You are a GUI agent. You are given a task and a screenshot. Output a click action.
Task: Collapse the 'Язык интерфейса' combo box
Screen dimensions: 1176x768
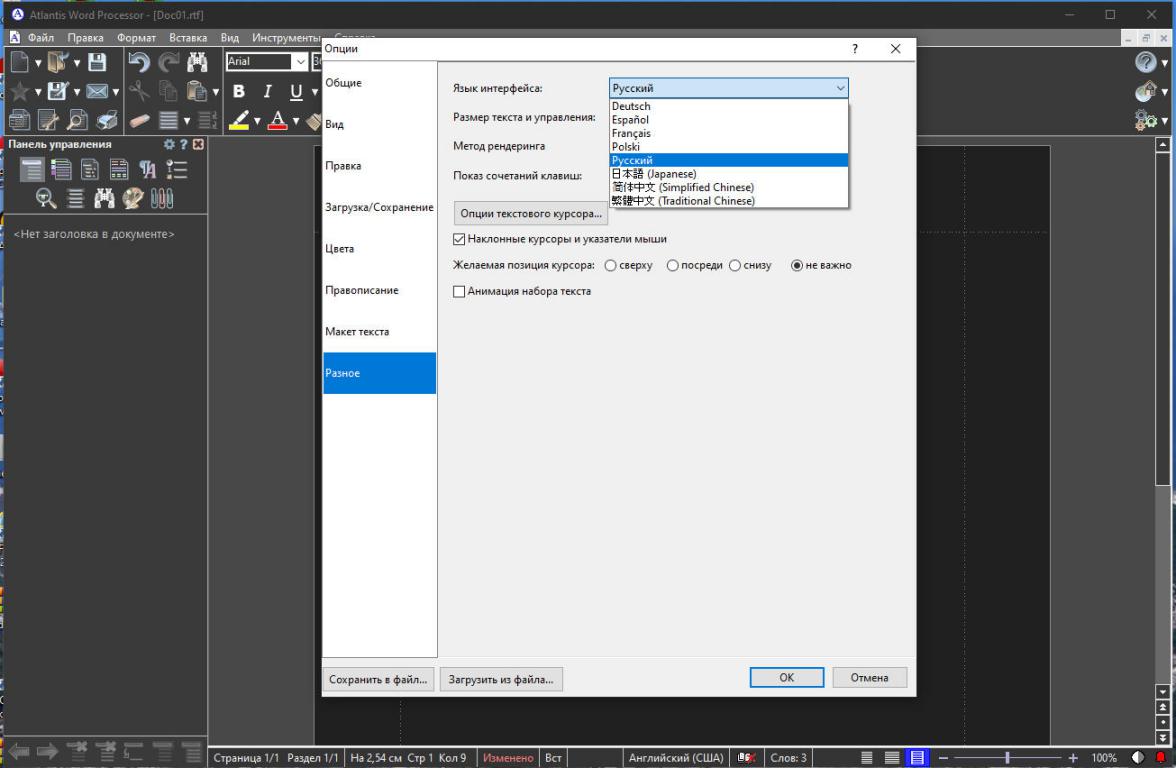click(x=840, y=88)
